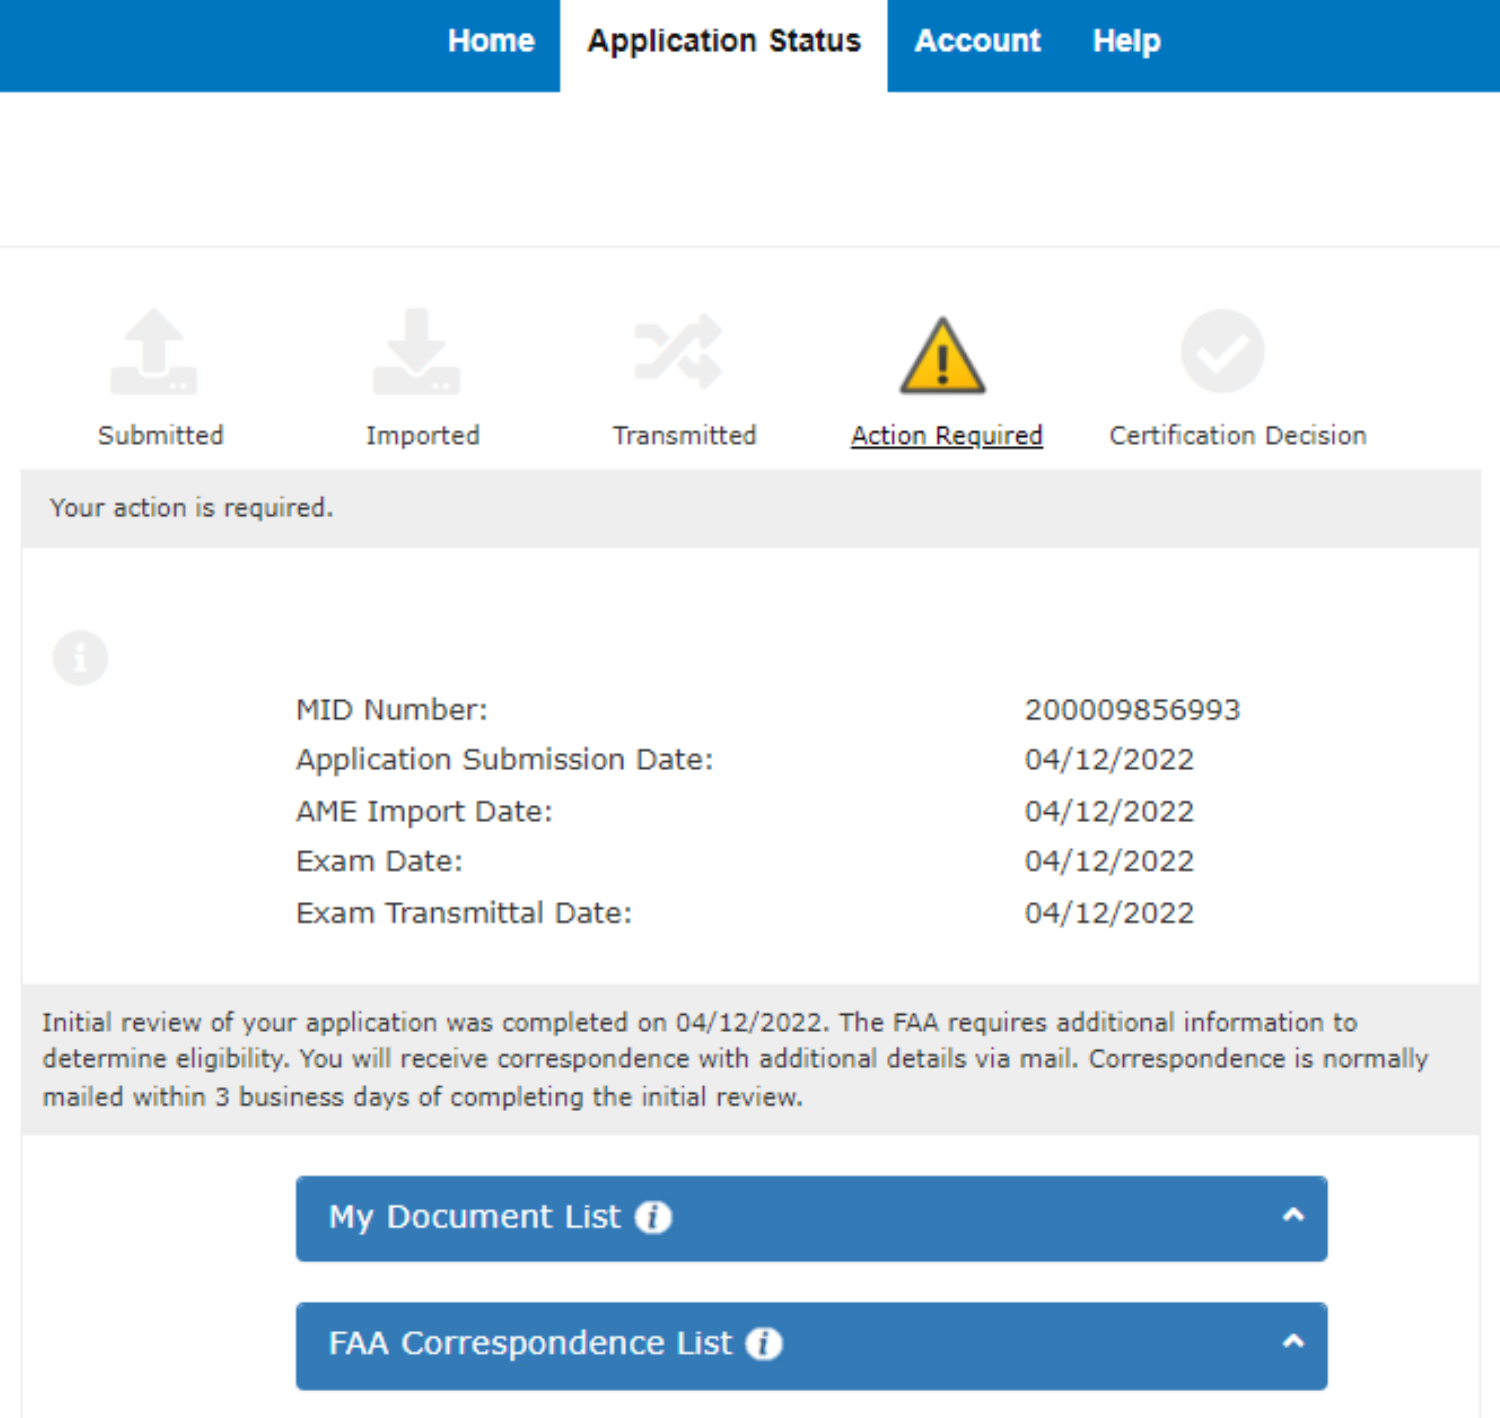Collapse FAA Correspondence List using chevron
Image resolution: width=1500 pixels, height=1418 pixels.
click(x=1293, y=1342)
